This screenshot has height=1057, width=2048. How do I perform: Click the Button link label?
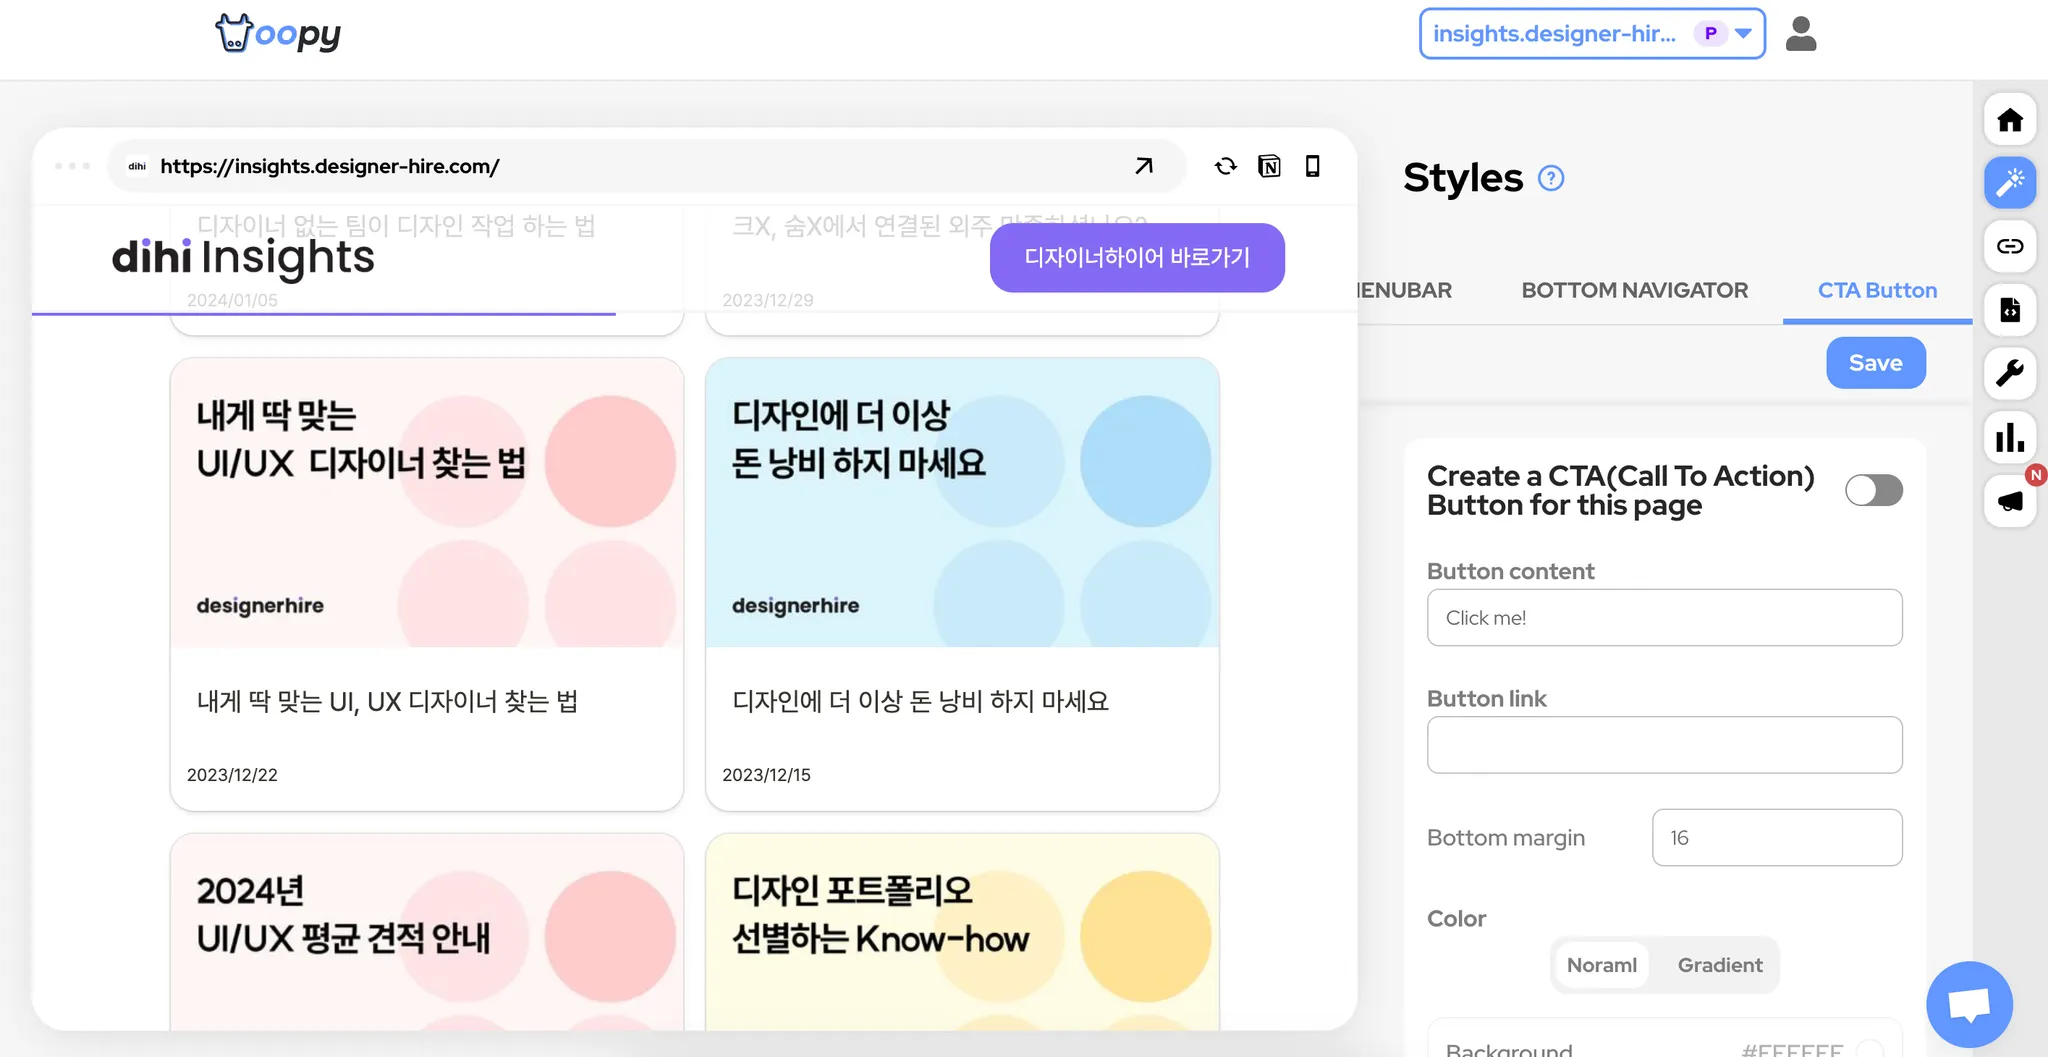tap(1487, 698)
